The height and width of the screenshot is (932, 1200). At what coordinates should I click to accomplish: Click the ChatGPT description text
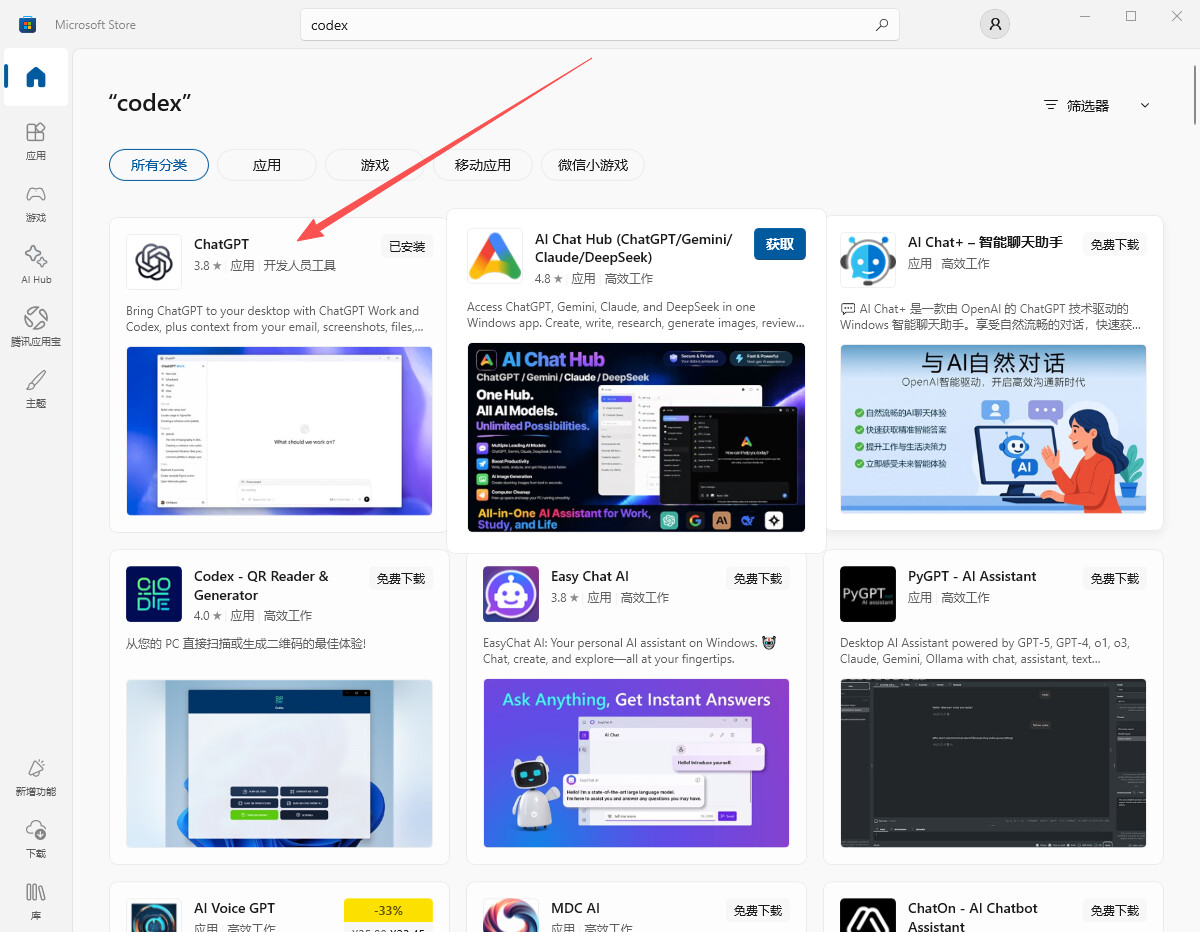coord(273,319)
